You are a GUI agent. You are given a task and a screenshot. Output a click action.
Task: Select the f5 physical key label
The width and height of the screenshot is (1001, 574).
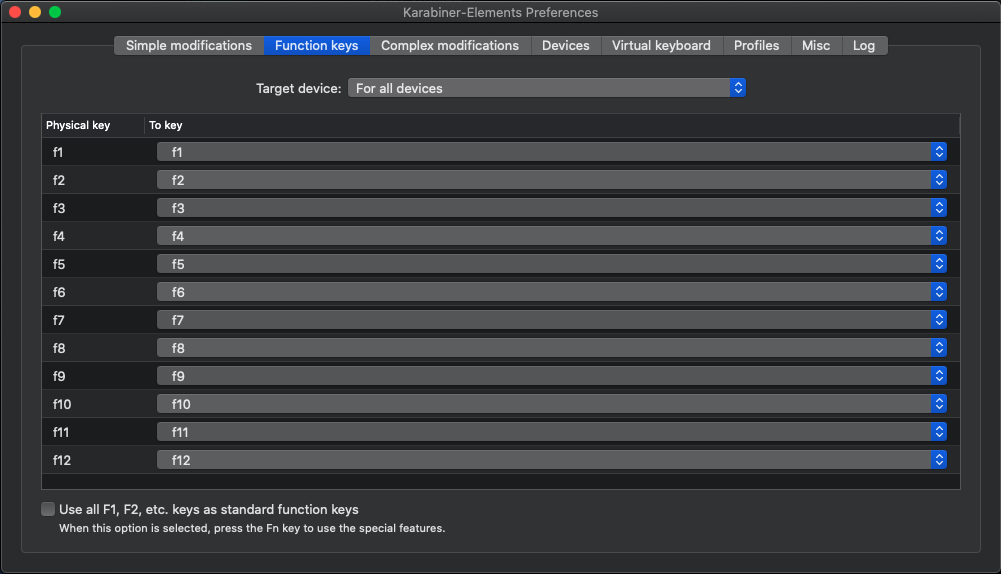[x=59, y=264]
